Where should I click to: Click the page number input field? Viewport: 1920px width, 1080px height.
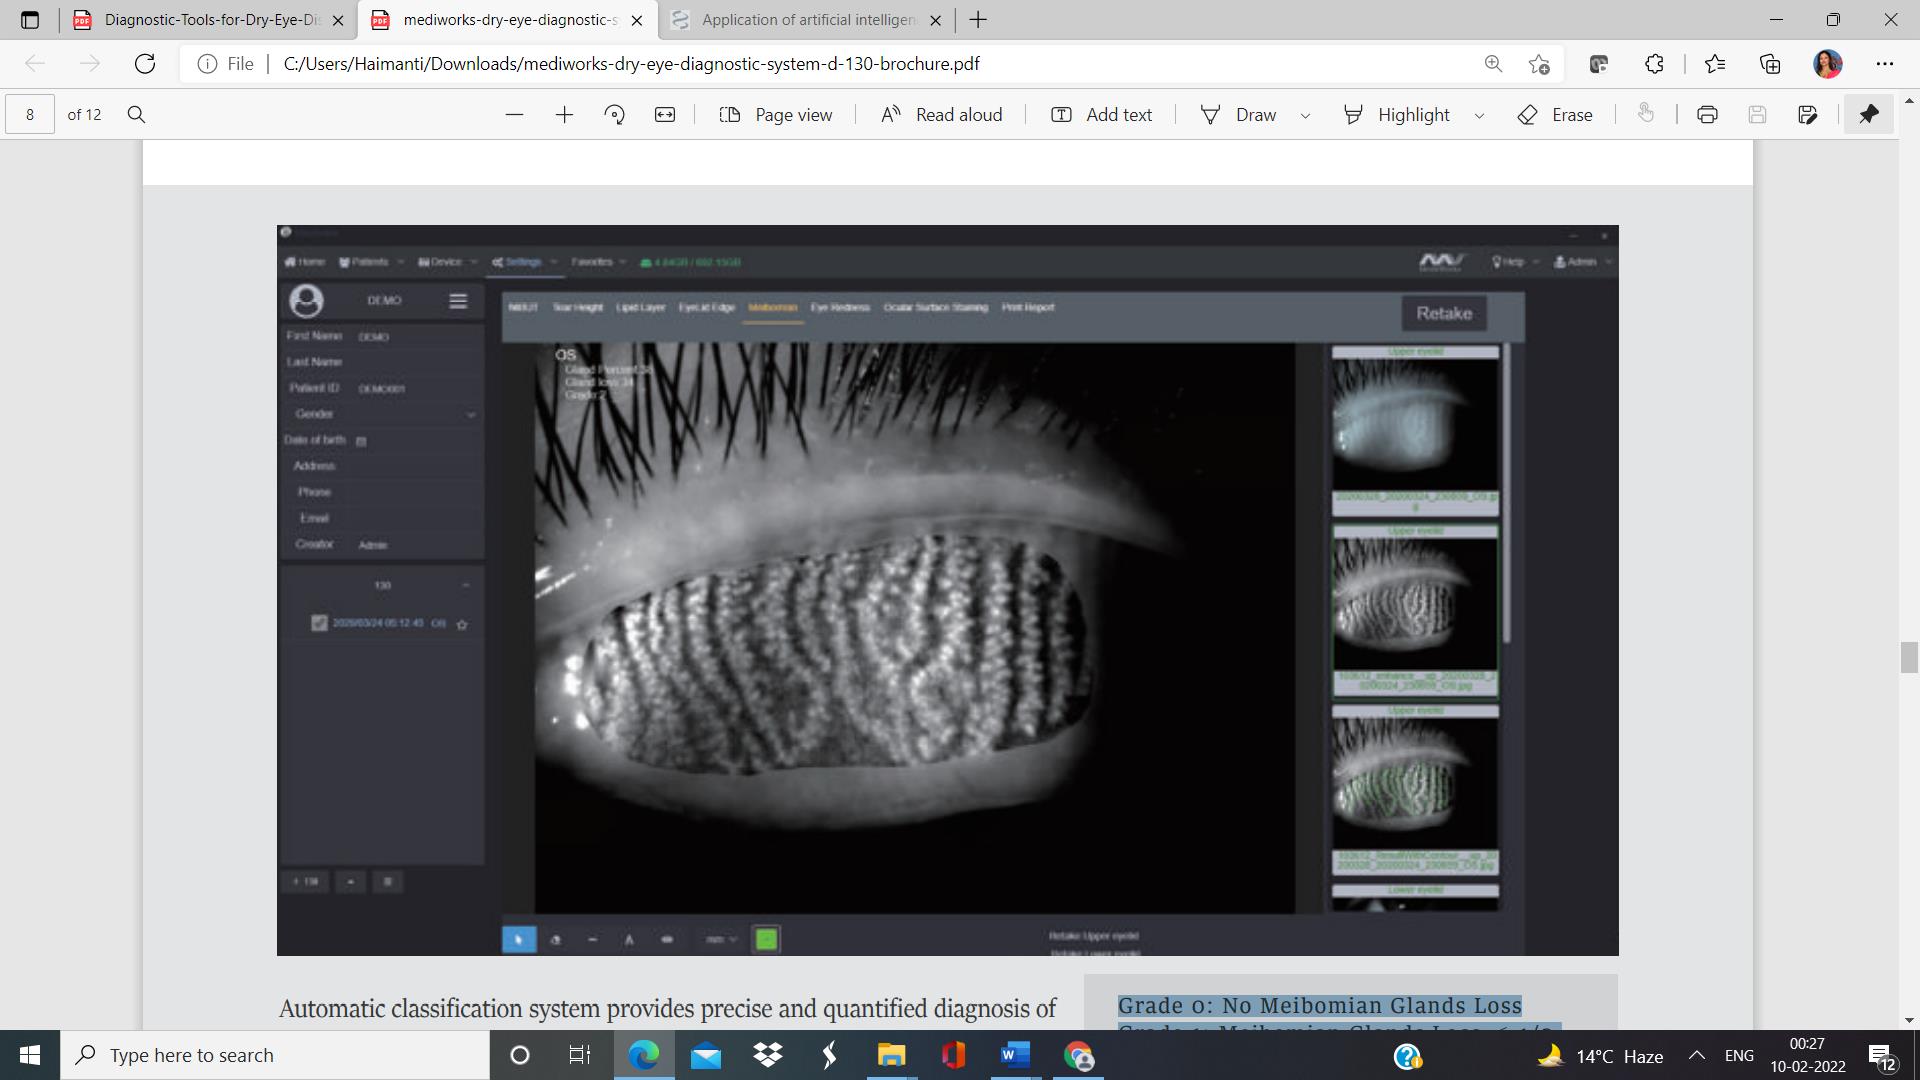pos(30,115)
